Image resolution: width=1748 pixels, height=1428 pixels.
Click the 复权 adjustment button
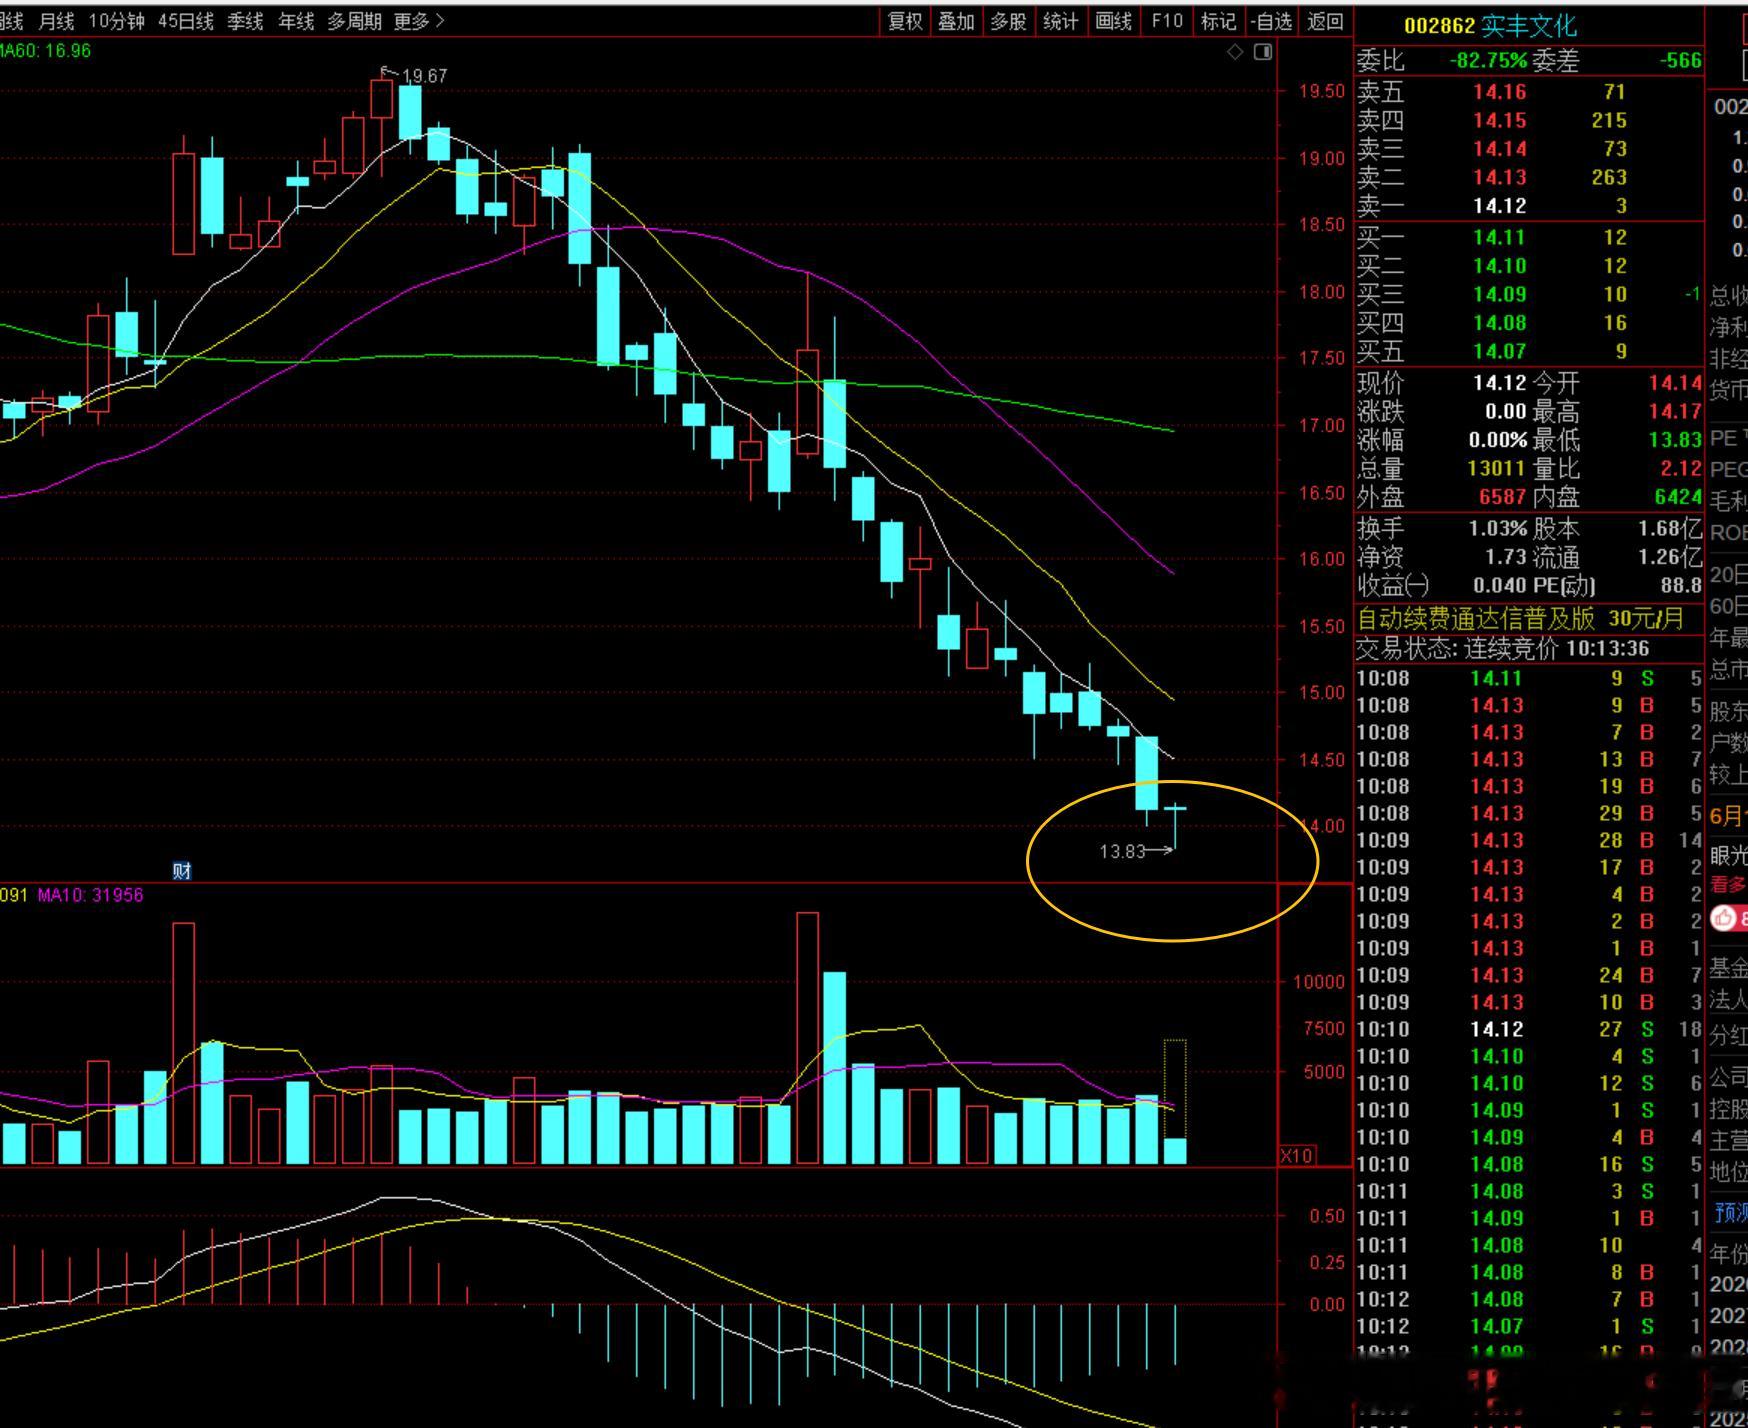(x=905, y=21)
